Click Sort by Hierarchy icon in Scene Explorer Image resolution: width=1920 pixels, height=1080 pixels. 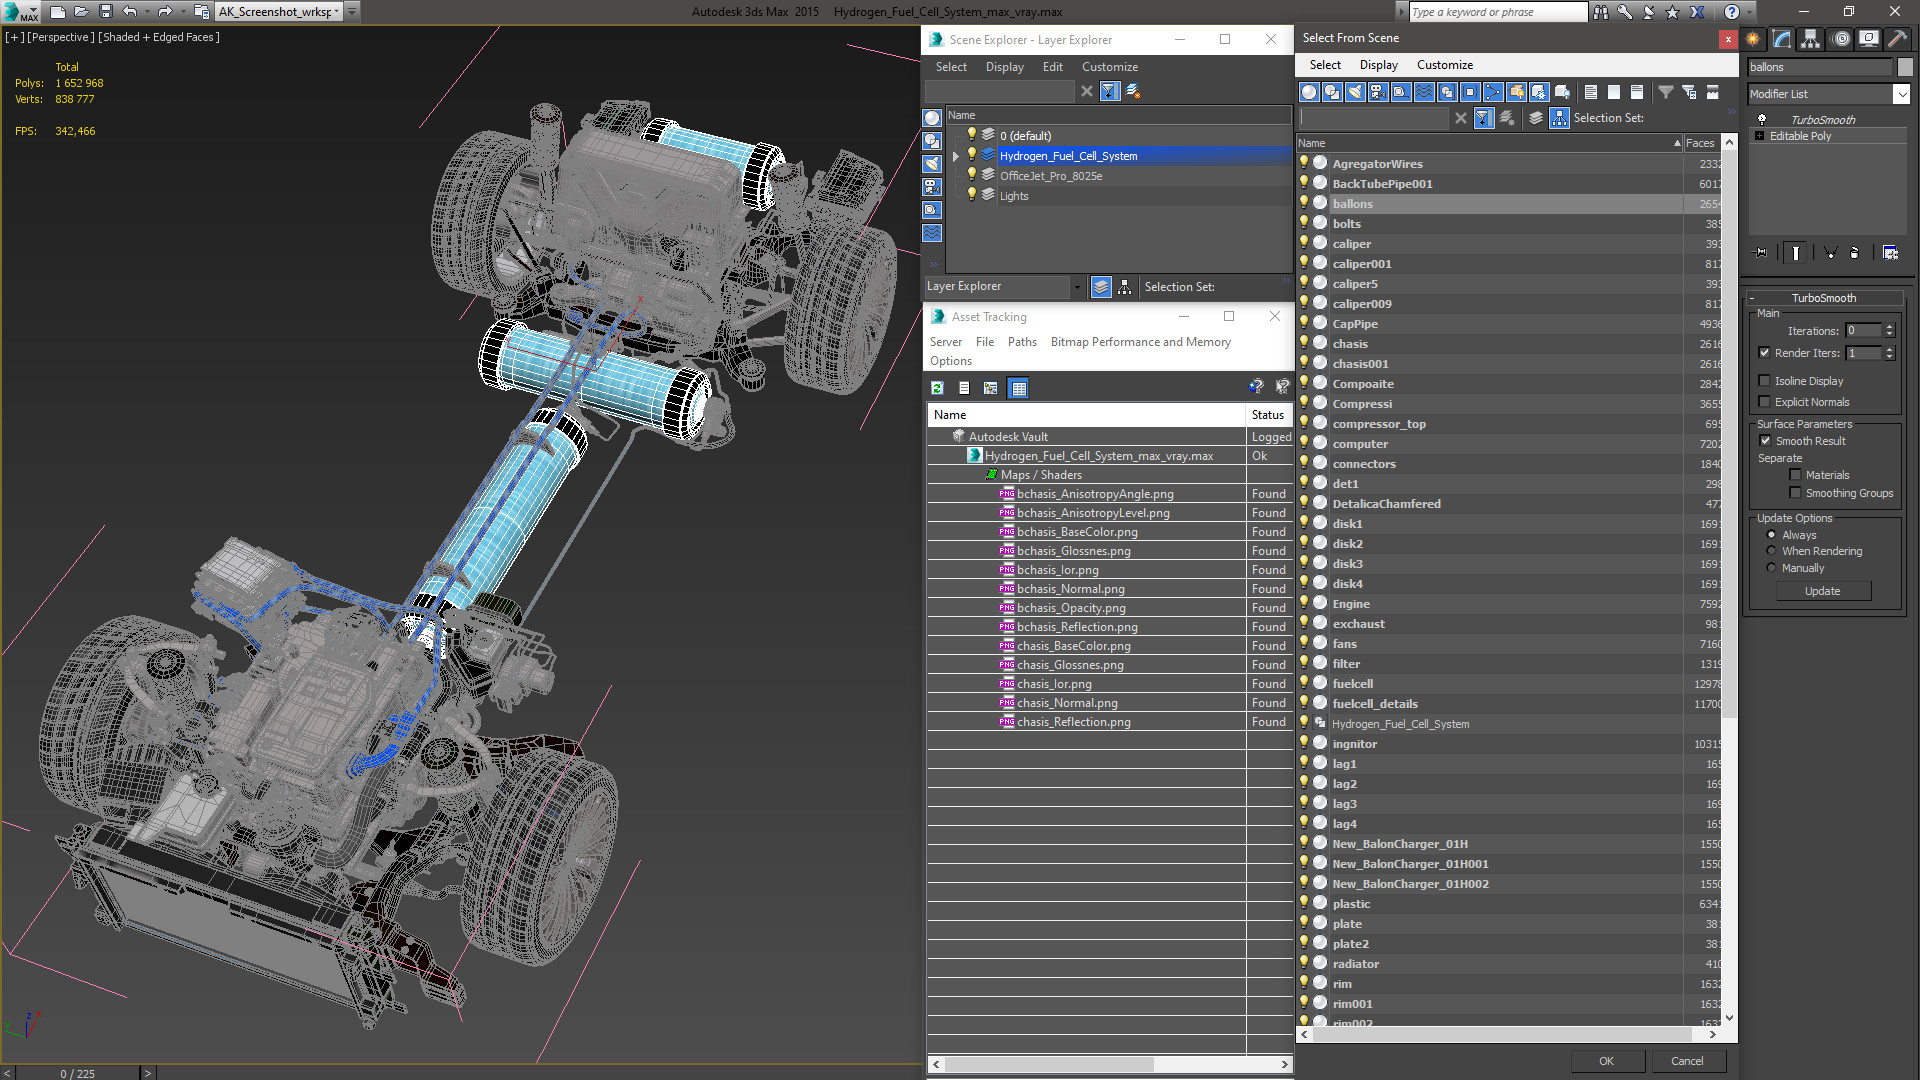pos(1125,287)
